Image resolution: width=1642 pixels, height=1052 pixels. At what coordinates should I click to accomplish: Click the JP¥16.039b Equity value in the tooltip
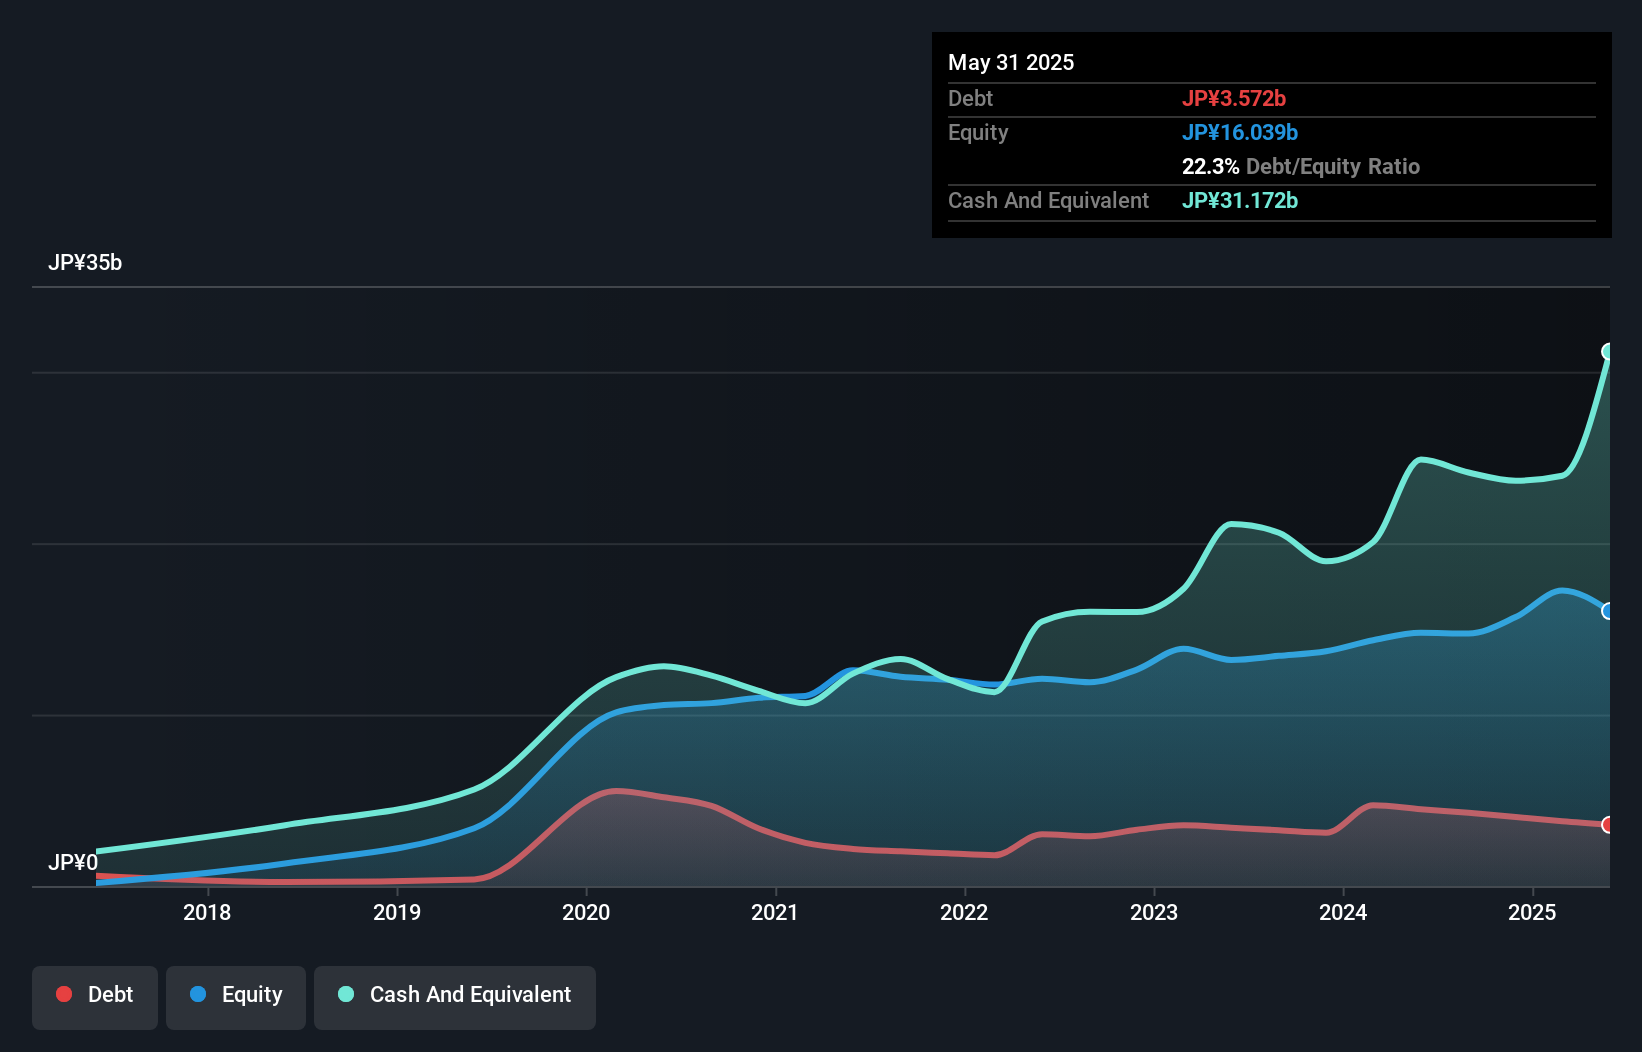tap(1241, 132)
